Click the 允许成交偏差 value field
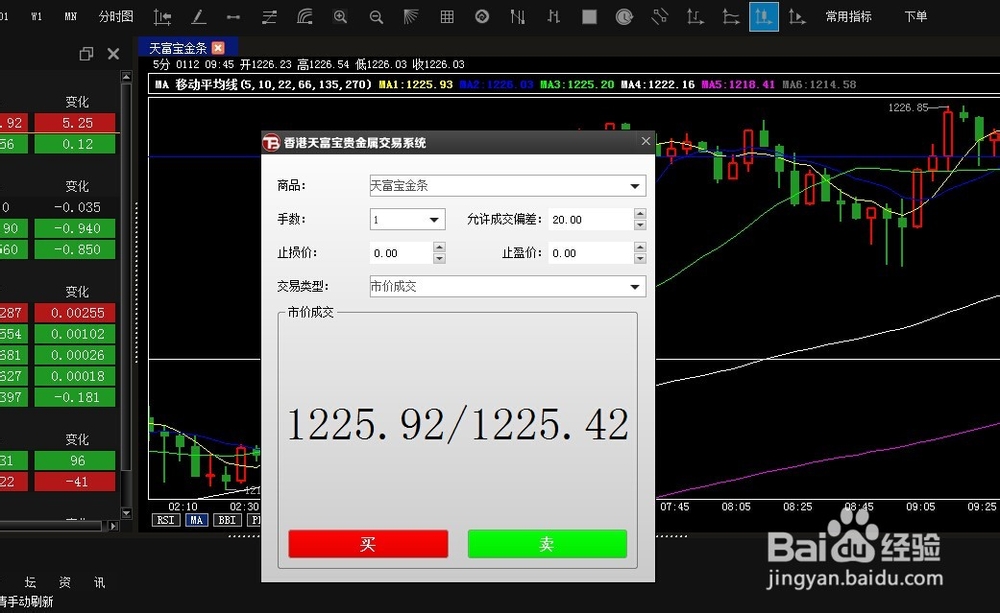The width and height of the screenshot is (1000, 613). point(591,219)
